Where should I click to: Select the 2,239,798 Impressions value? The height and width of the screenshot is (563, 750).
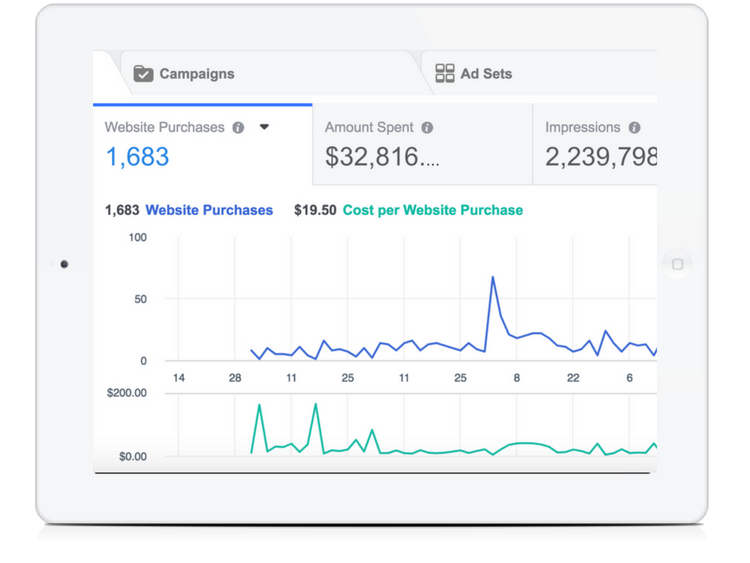pyautogui.click(x=600, y=157)
